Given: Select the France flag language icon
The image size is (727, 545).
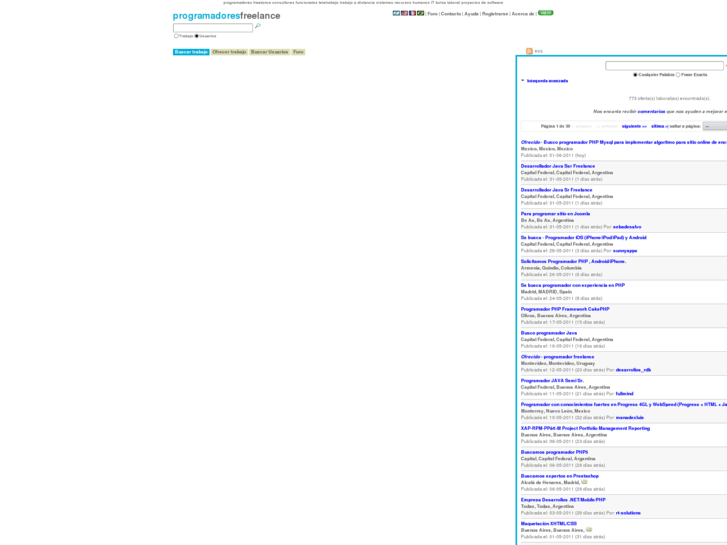Looking at the screenshot, I should point(412,13).
